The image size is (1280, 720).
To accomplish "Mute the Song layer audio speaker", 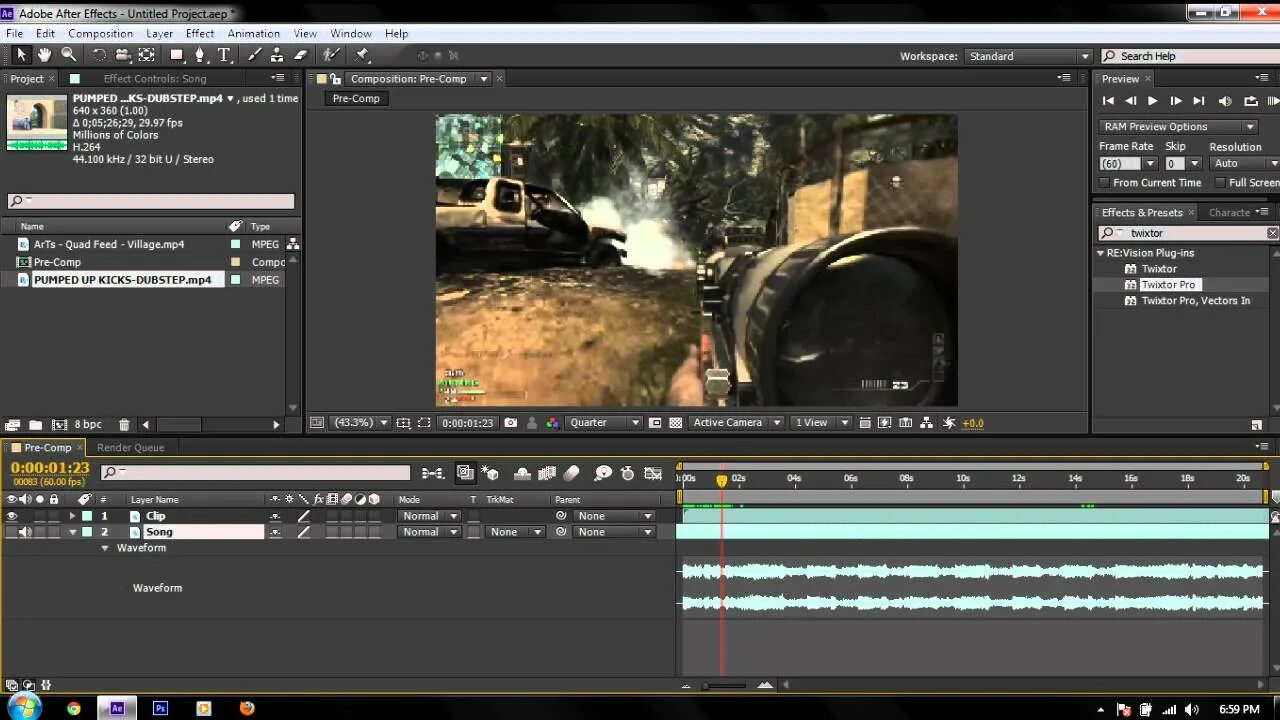I will point(25,532).
